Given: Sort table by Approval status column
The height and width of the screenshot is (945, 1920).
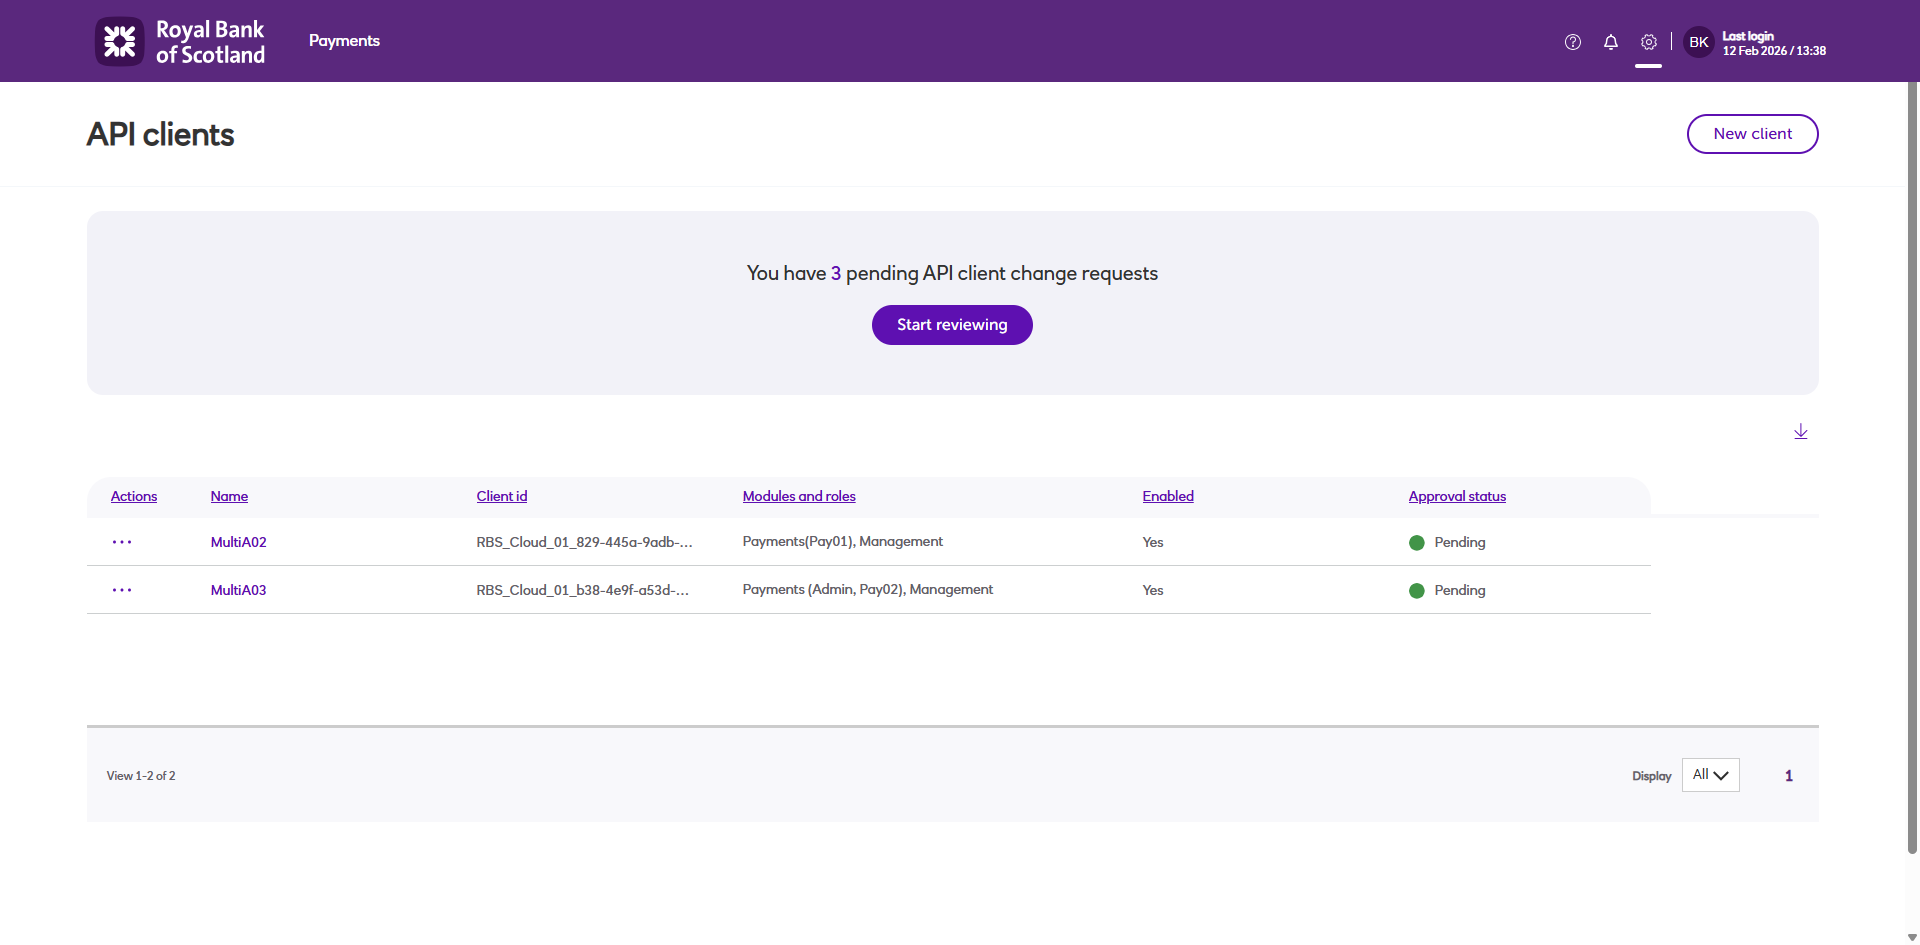Looking at the screenshot, I should 1457,496.
